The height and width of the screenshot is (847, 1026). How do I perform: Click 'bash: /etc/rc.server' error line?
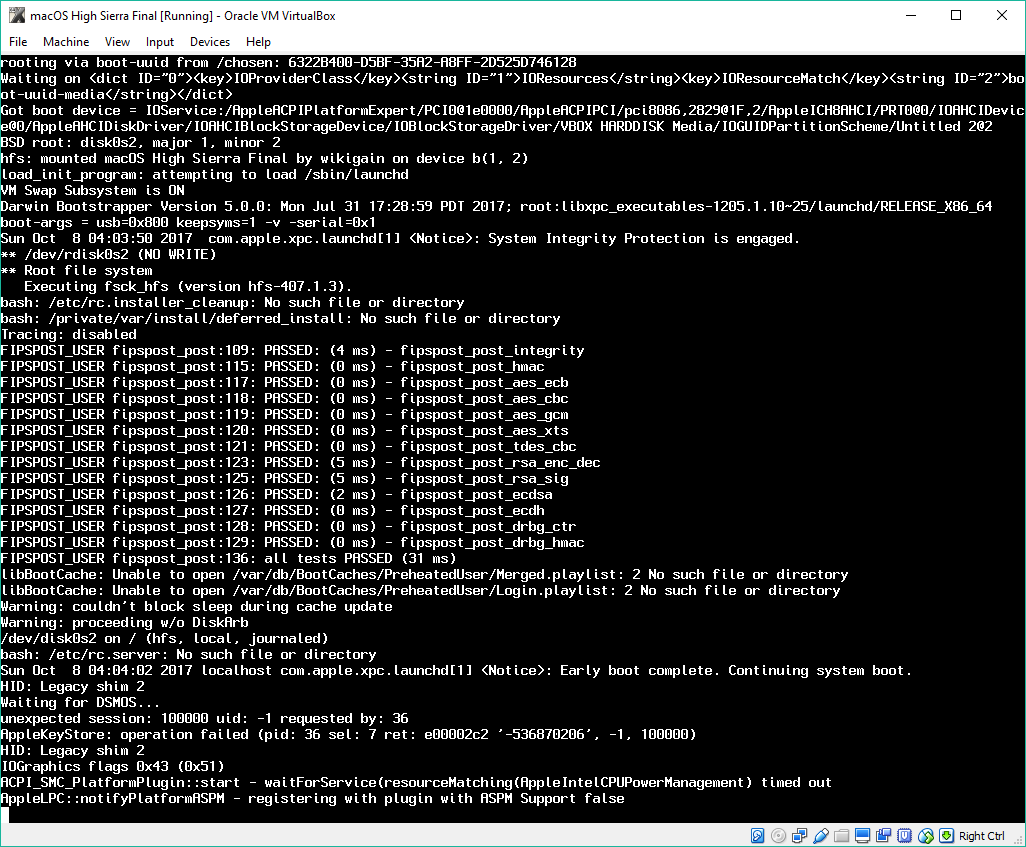click(188, 655)
